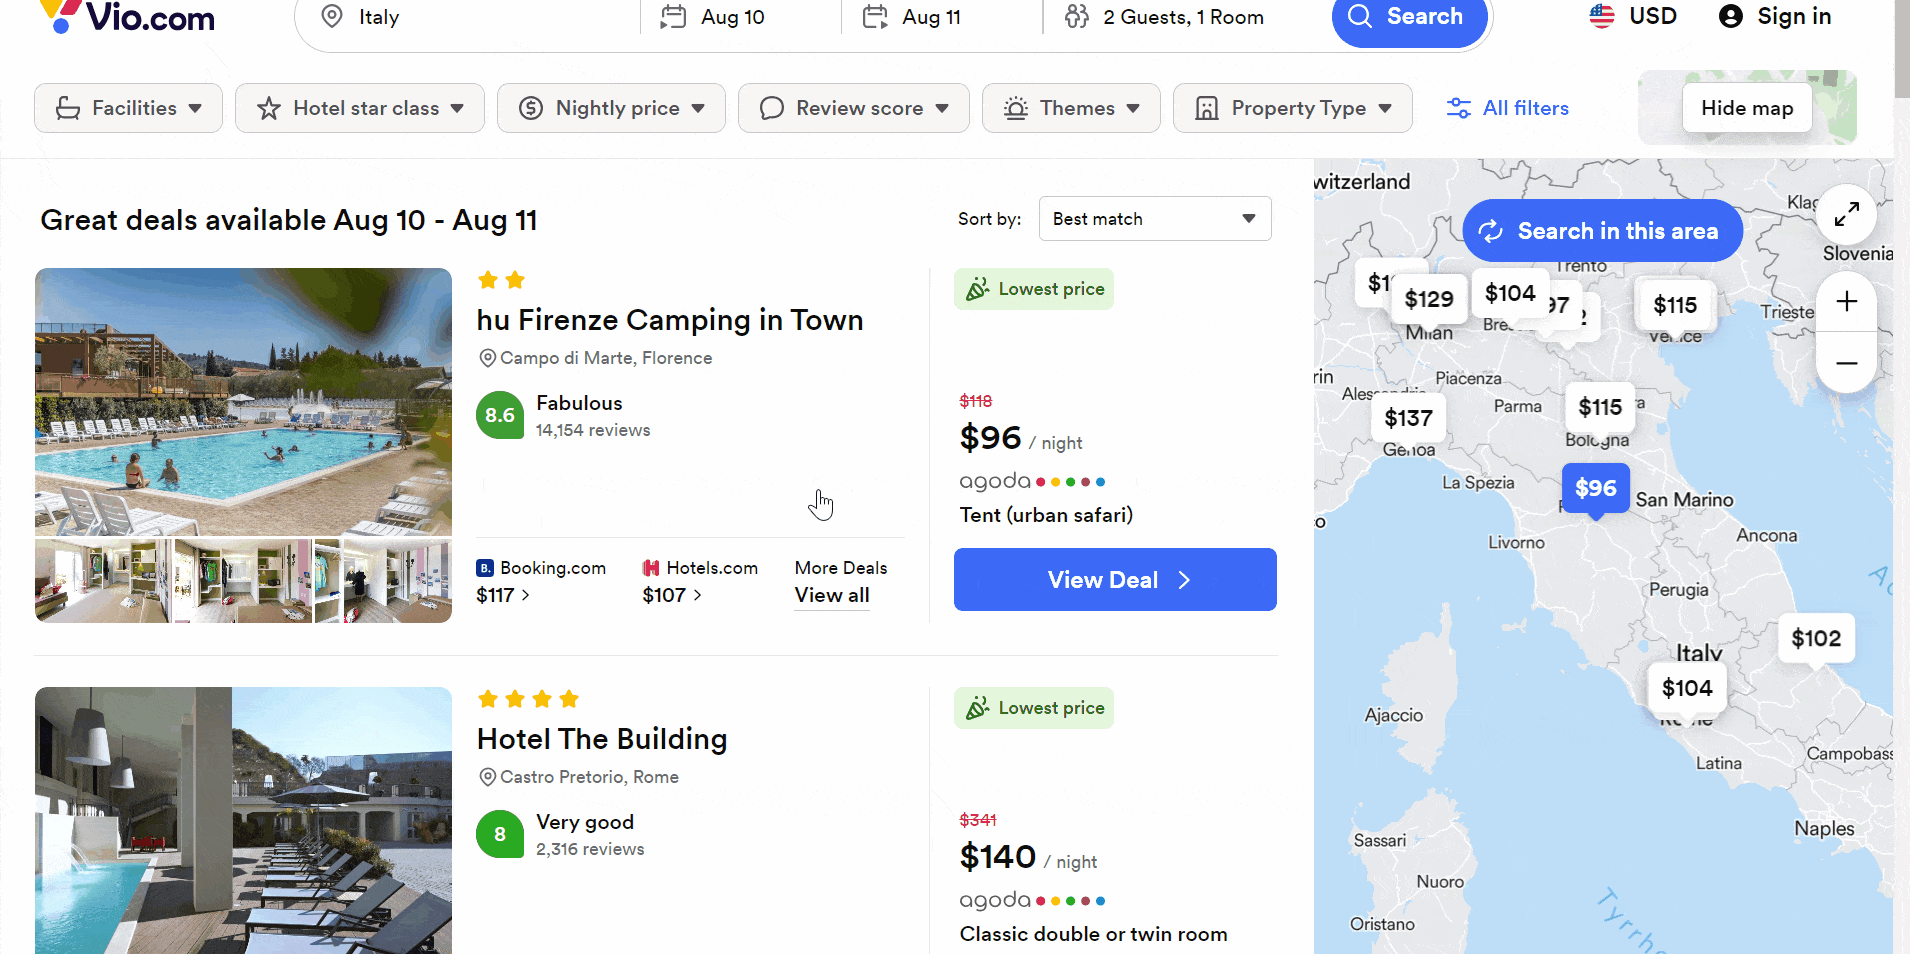Select the $104 map marker near Rome
Viewport: 1910px width, 954px height.
click(x=1687, y=688)
